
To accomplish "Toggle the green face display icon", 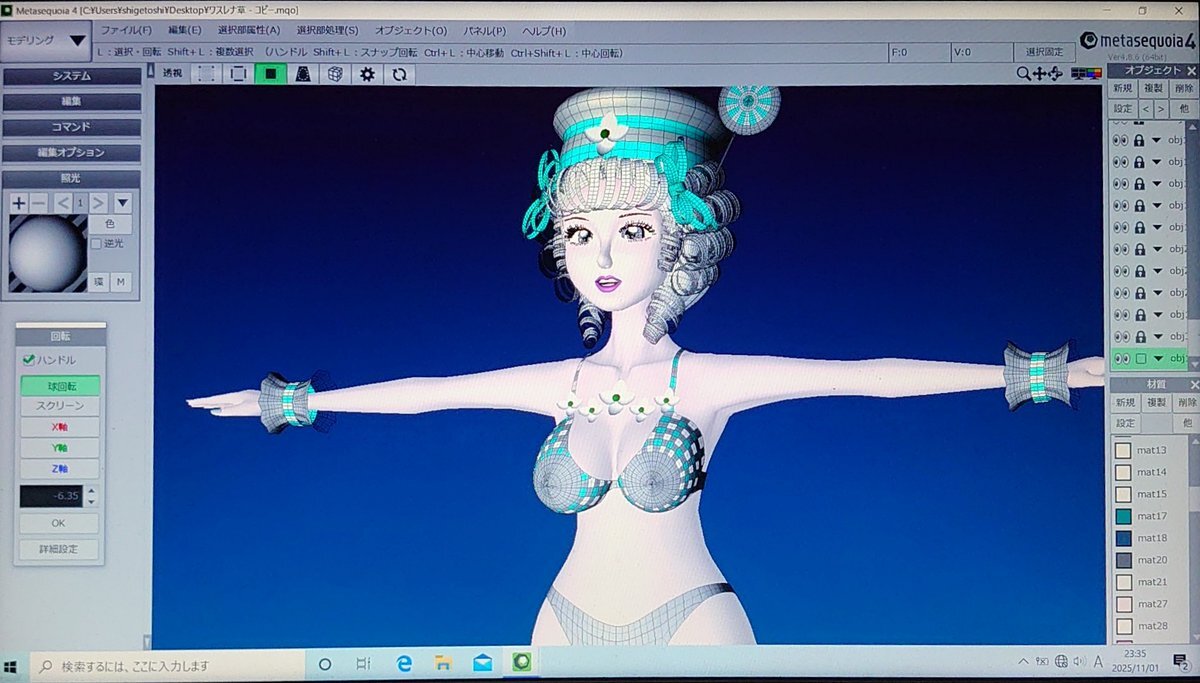I will pos(270,73).
